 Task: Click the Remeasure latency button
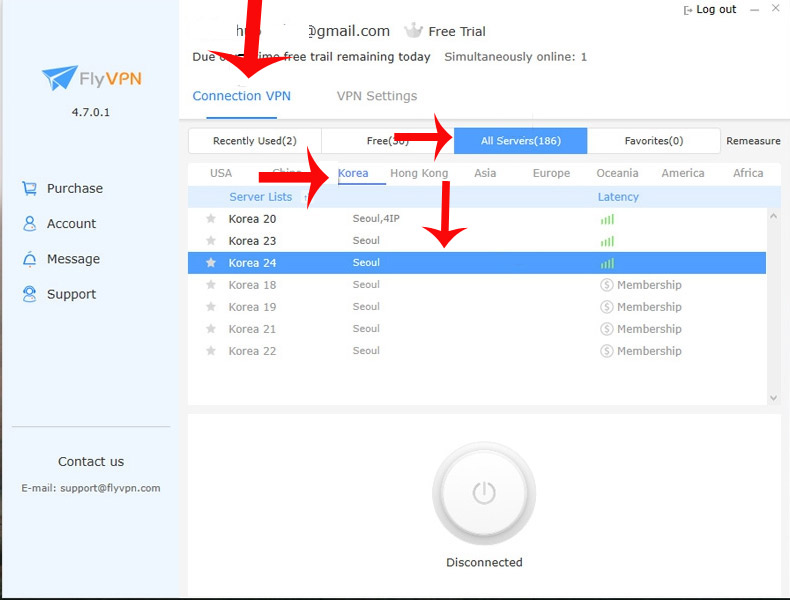pos(753,141)
